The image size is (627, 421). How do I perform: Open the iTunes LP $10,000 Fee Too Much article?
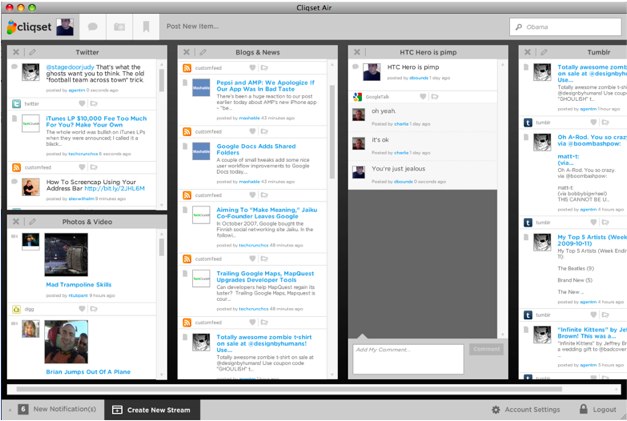click(x=96, y=122)
